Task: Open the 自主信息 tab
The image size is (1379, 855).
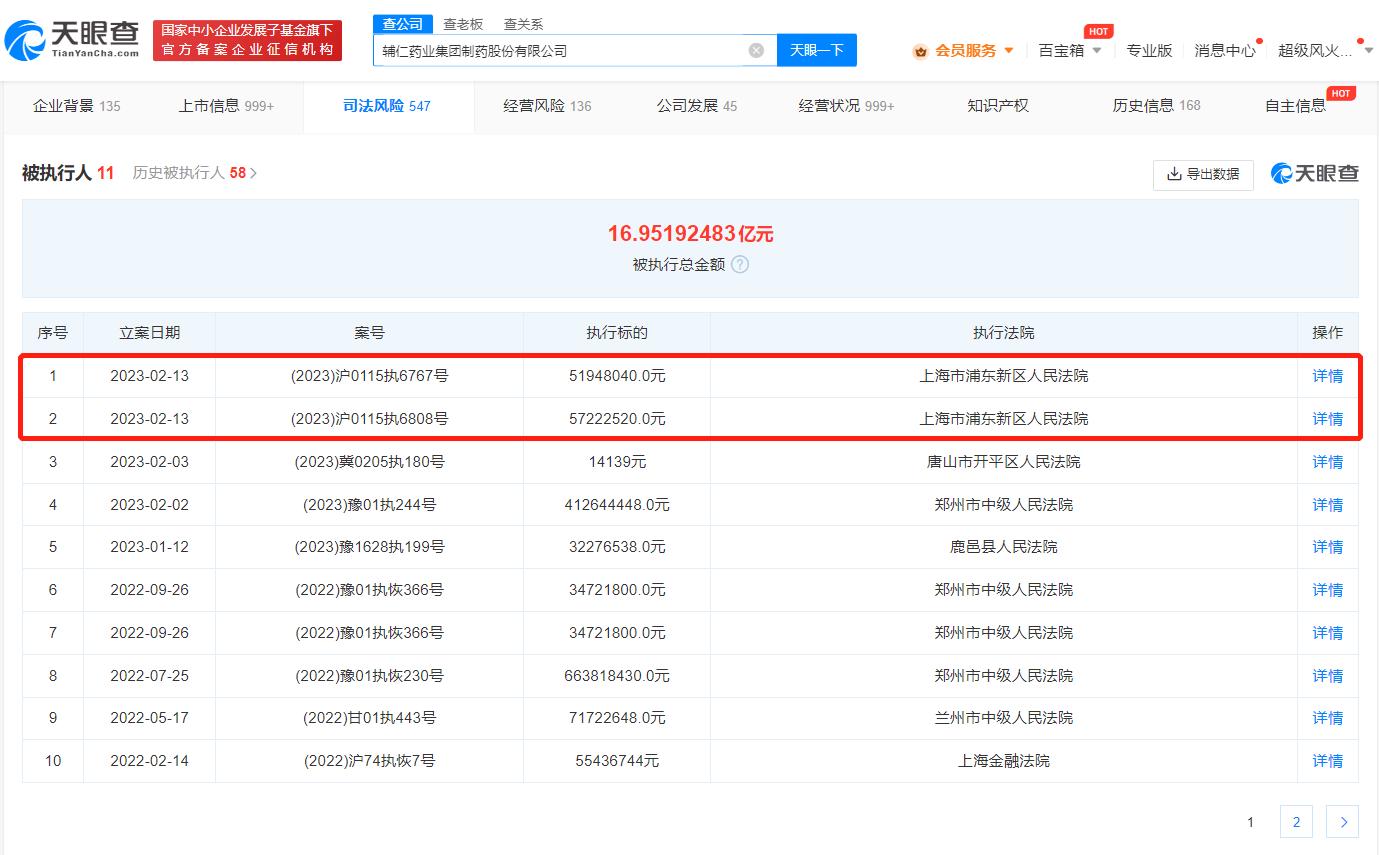Action: [x=1295, y=106]
